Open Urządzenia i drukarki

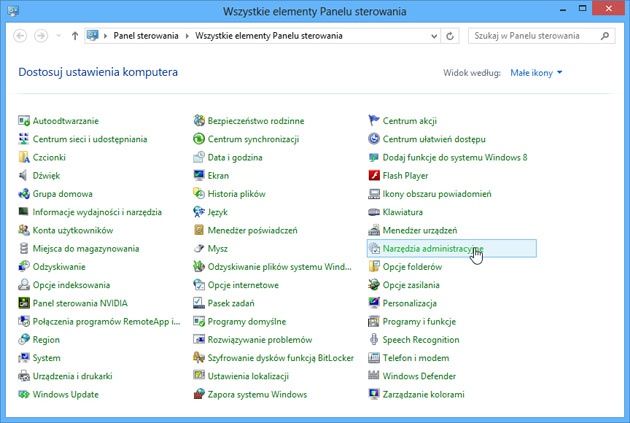tap(72, 376)
